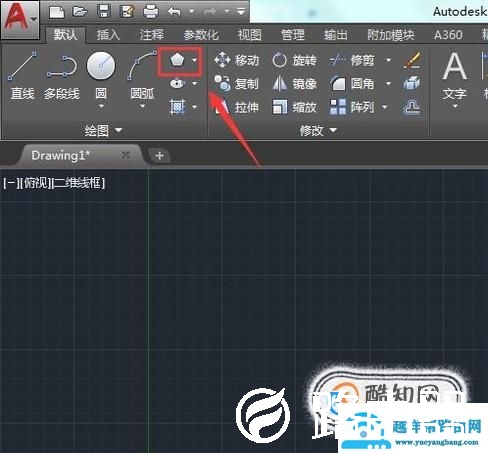Click the erase icon in modify panel
This screenshot has height=453, width=488.
coord(412,60)
